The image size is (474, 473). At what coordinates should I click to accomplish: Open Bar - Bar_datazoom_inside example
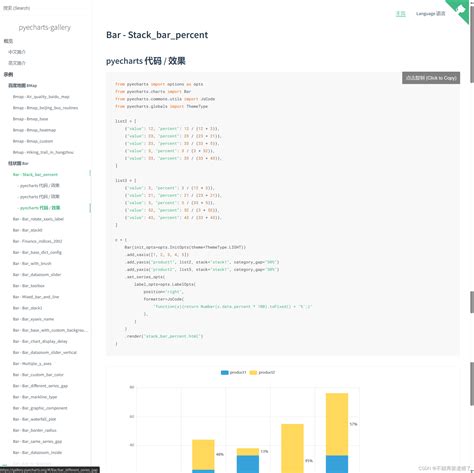(37, 452)
